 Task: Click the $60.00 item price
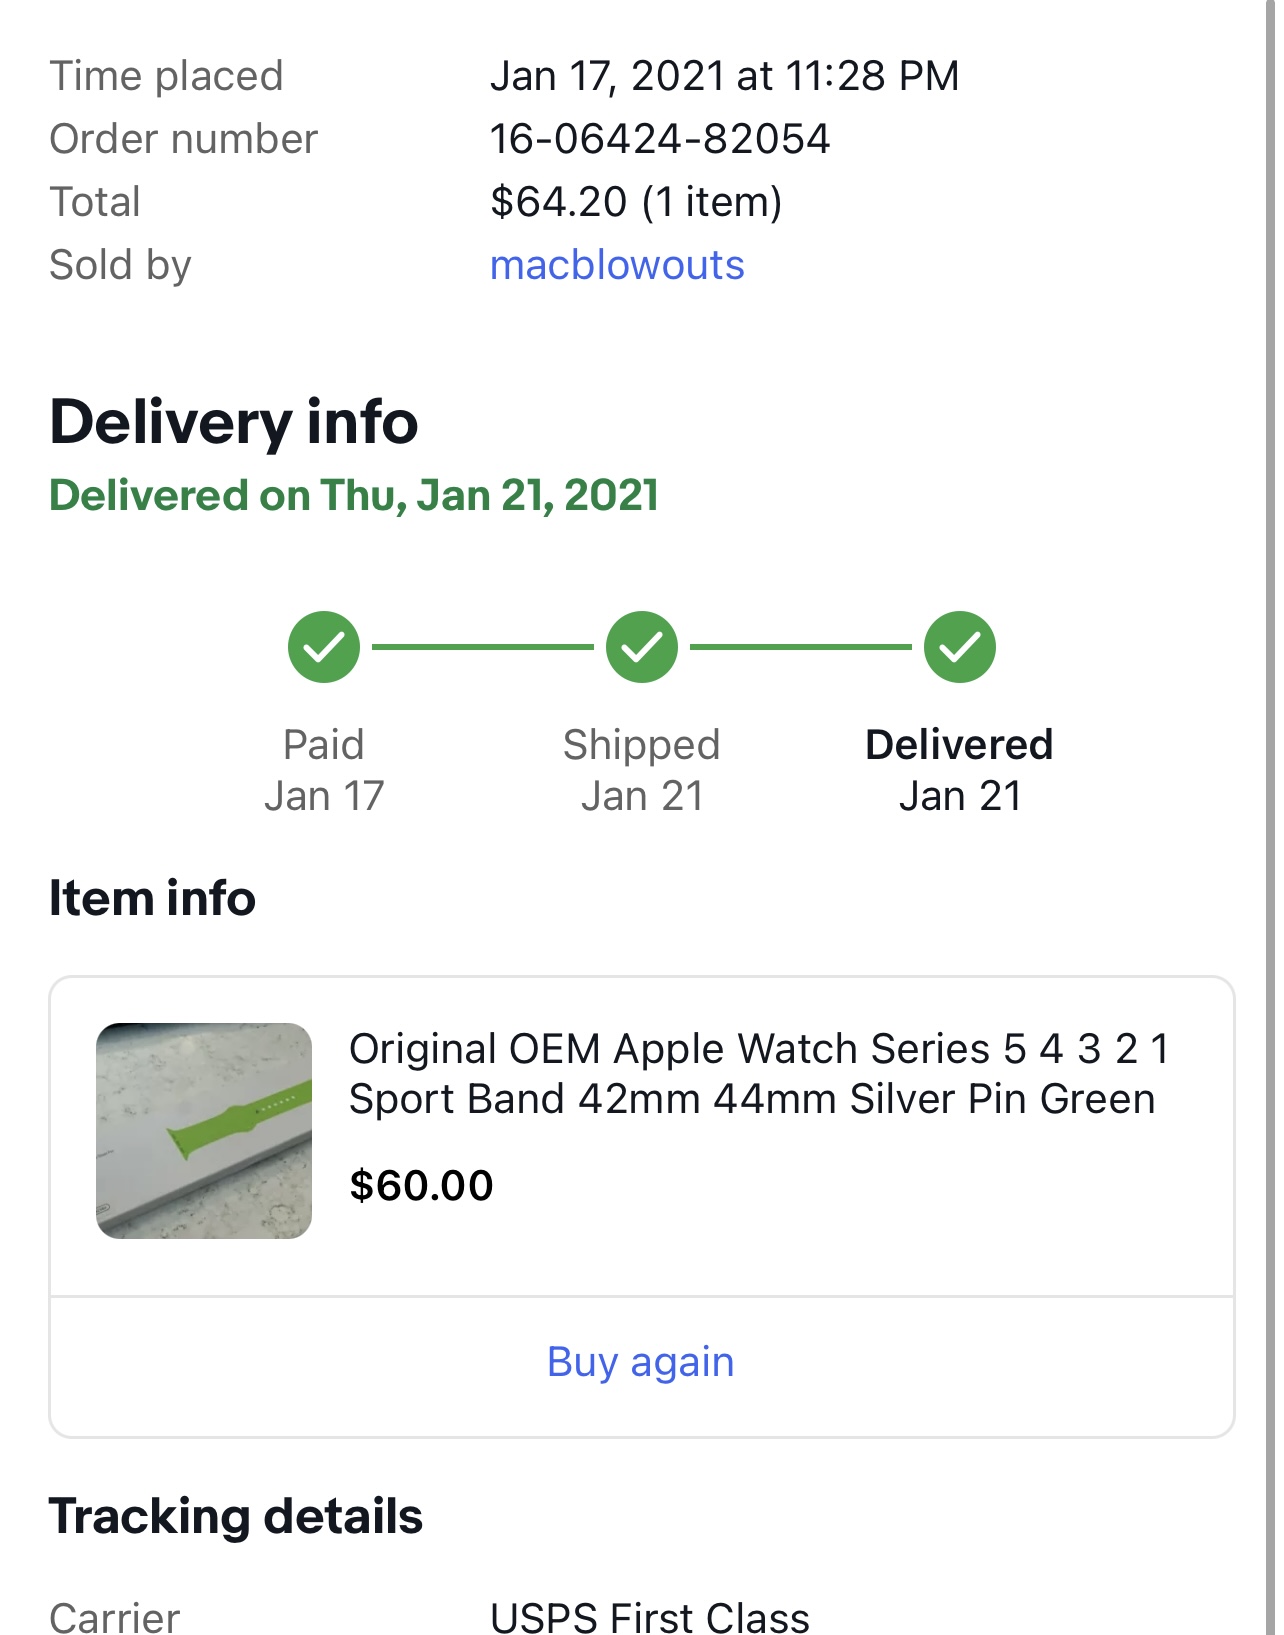(x=421, y=1186)
